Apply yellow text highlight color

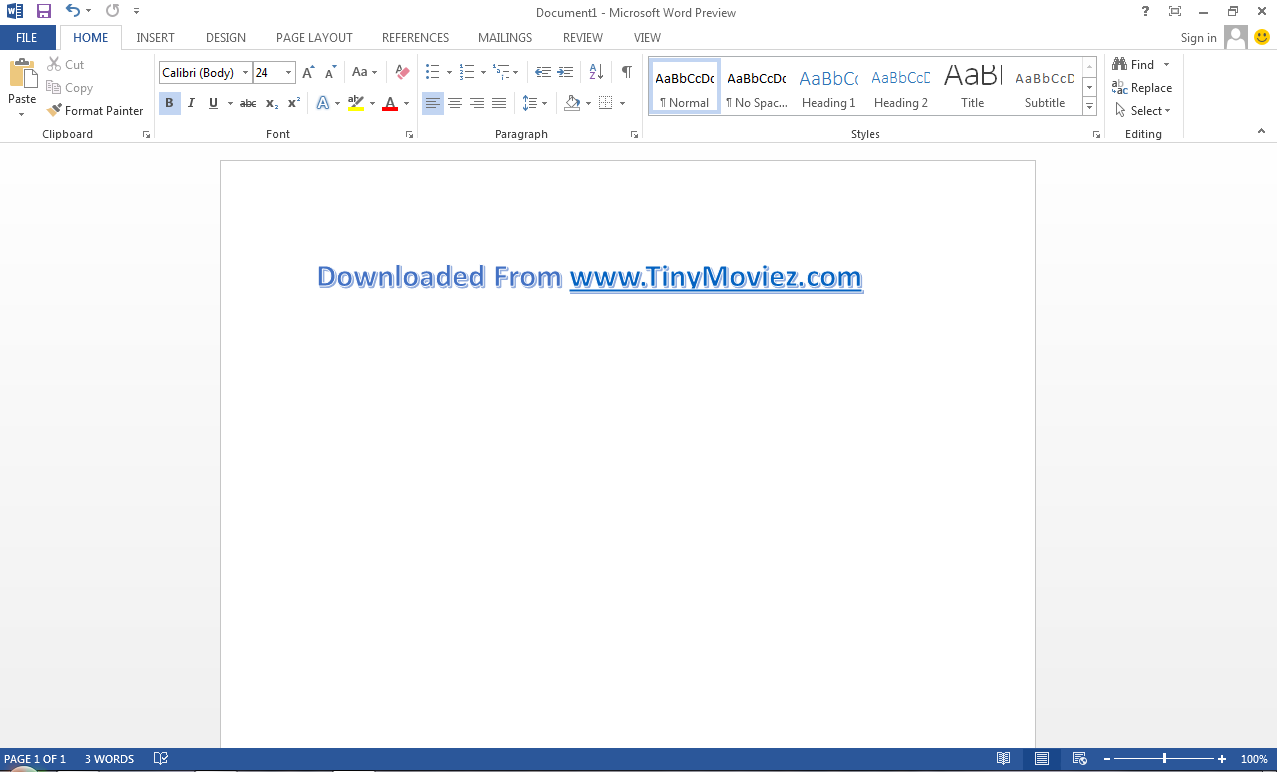[356, 103]
